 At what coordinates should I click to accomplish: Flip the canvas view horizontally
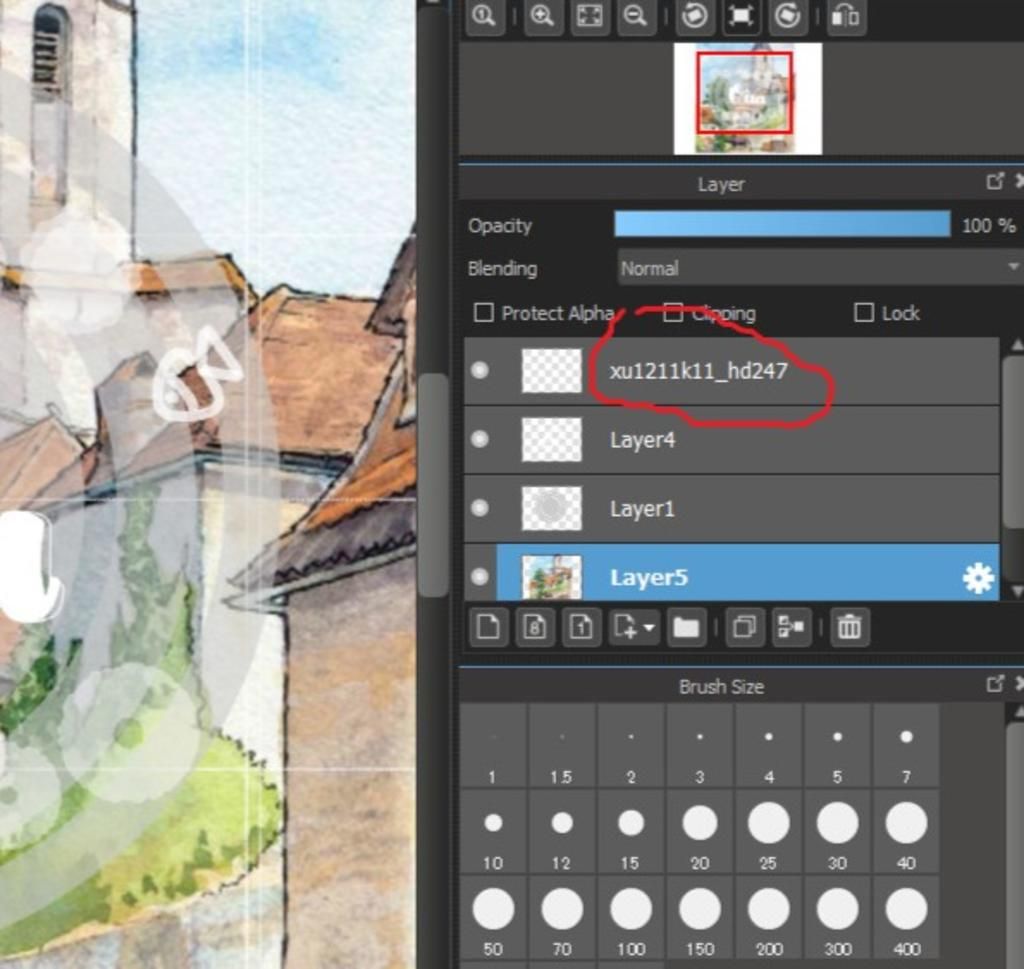point(846,15)
